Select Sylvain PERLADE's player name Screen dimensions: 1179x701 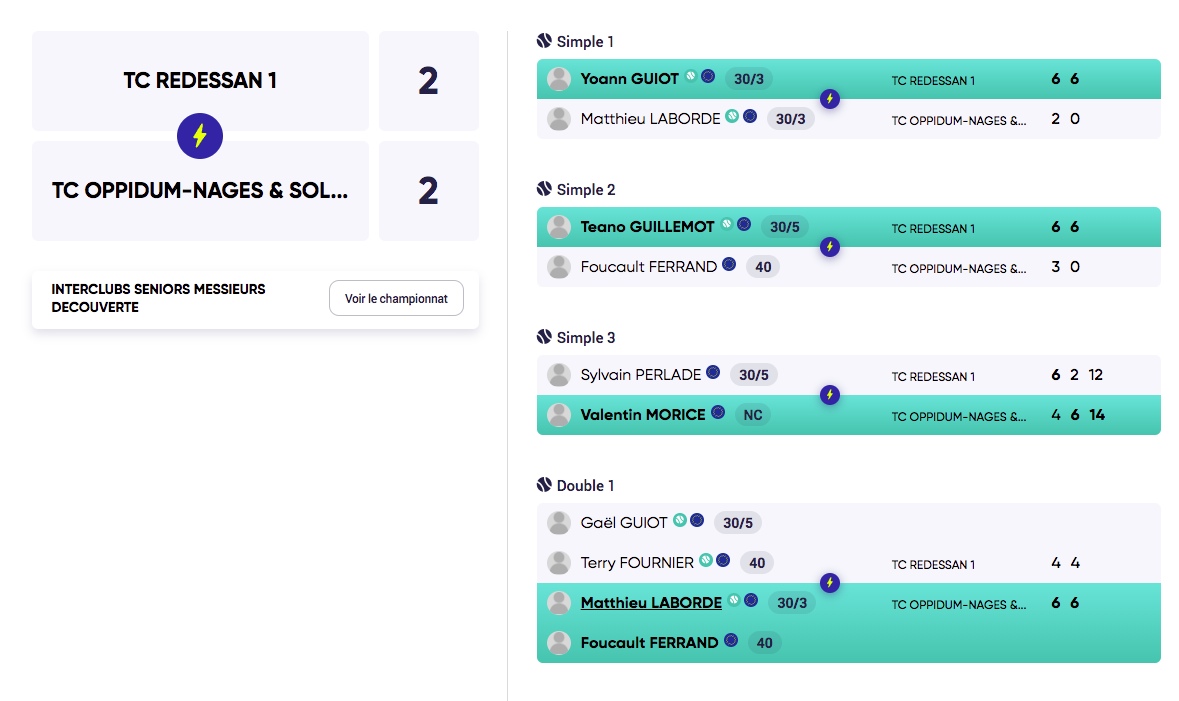point(641,375)
